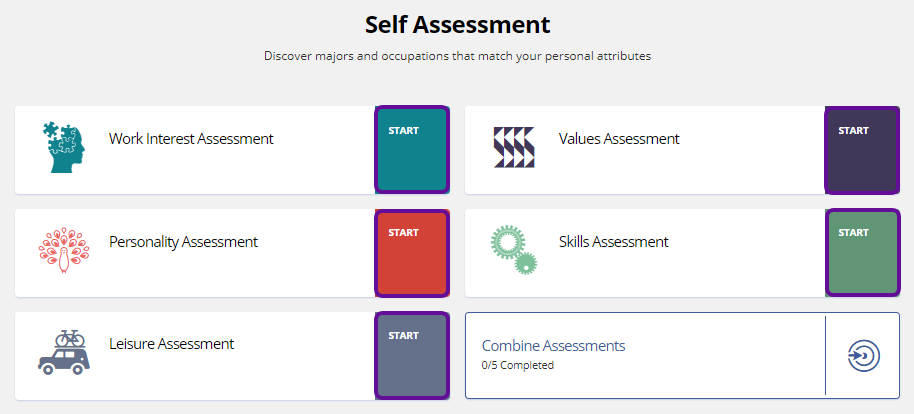
Task: Click the green gears Skills icon
Action: 514,250
